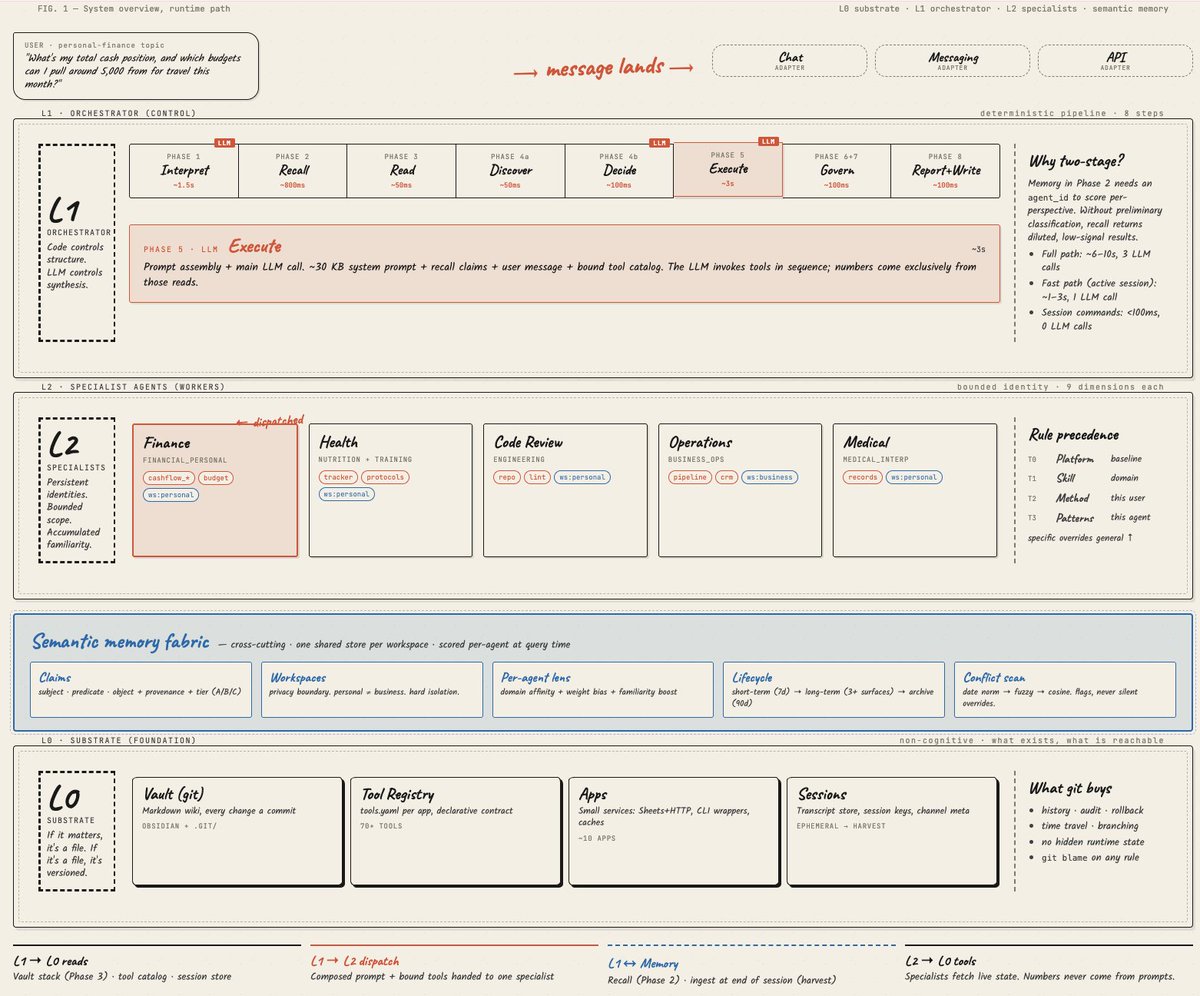Select the Chat adapter box
The image size is (1200, 996).
coord(791,61)
